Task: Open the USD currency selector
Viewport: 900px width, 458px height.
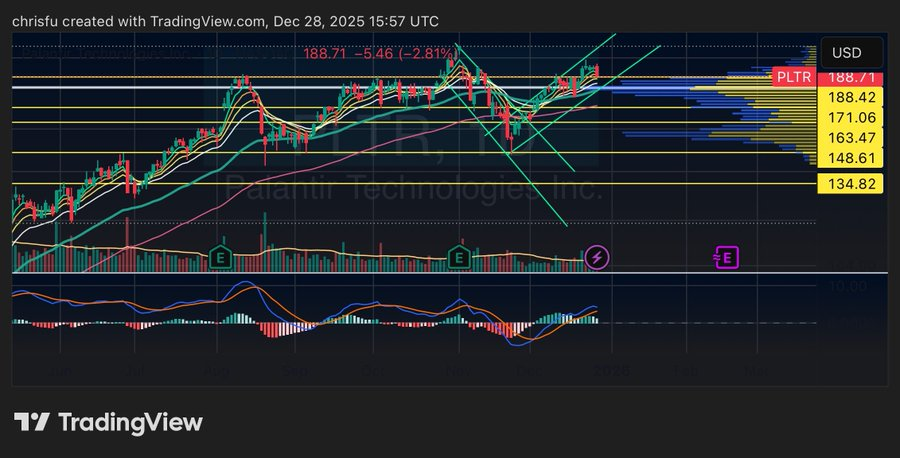Action: click(852, 53)
